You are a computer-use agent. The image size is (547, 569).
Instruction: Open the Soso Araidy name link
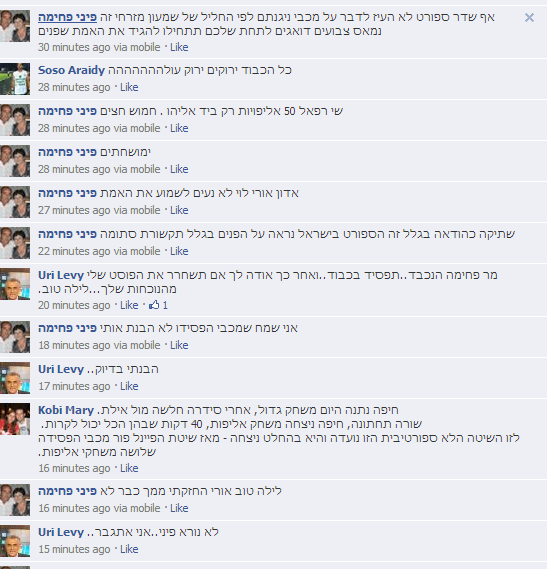(72, 70)
